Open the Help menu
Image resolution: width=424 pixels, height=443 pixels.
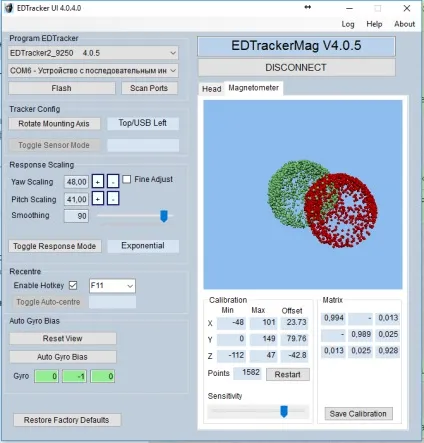(x=374, y=24)
